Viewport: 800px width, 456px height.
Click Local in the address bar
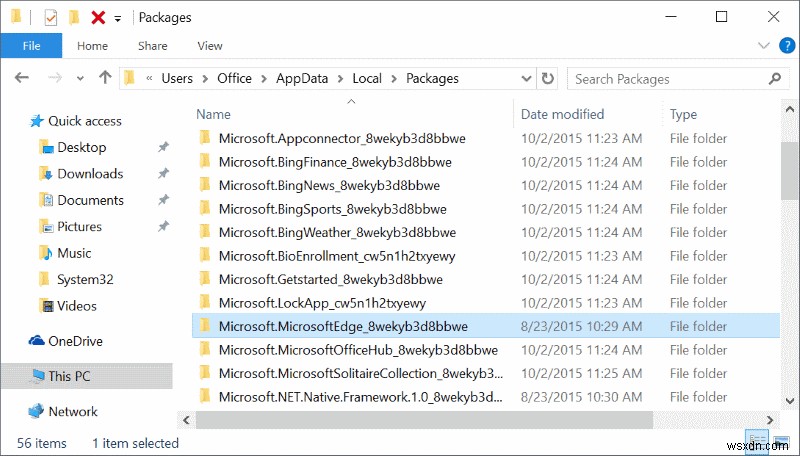tap(367, 79)
